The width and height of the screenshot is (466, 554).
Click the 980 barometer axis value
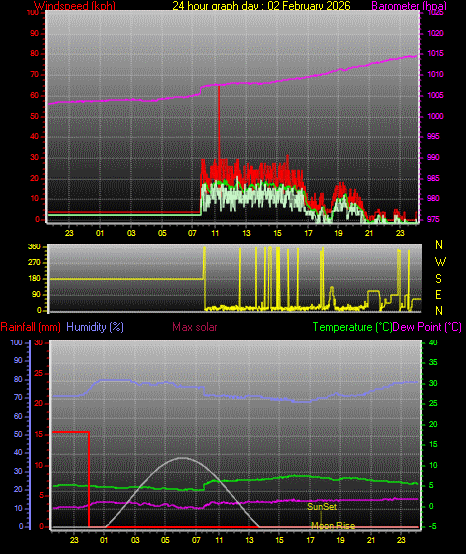click(x=433, y=198)
